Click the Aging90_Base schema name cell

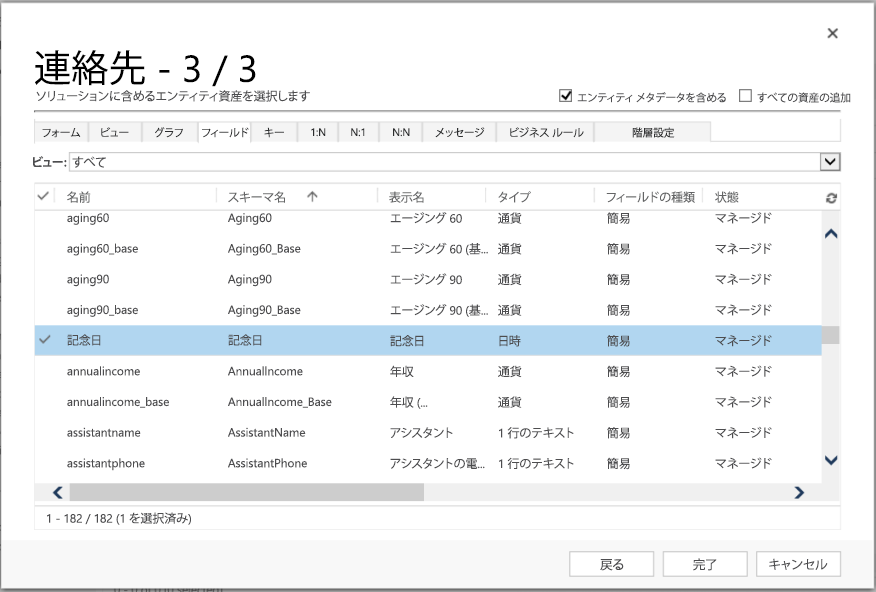coord(264,310)
